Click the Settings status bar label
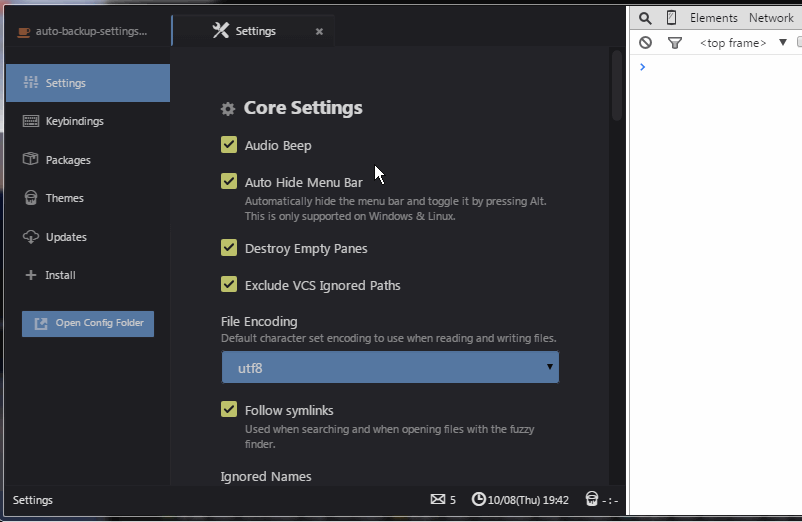Image resolution: width=802 pixels, height=522 pixels. click(33, 500)
